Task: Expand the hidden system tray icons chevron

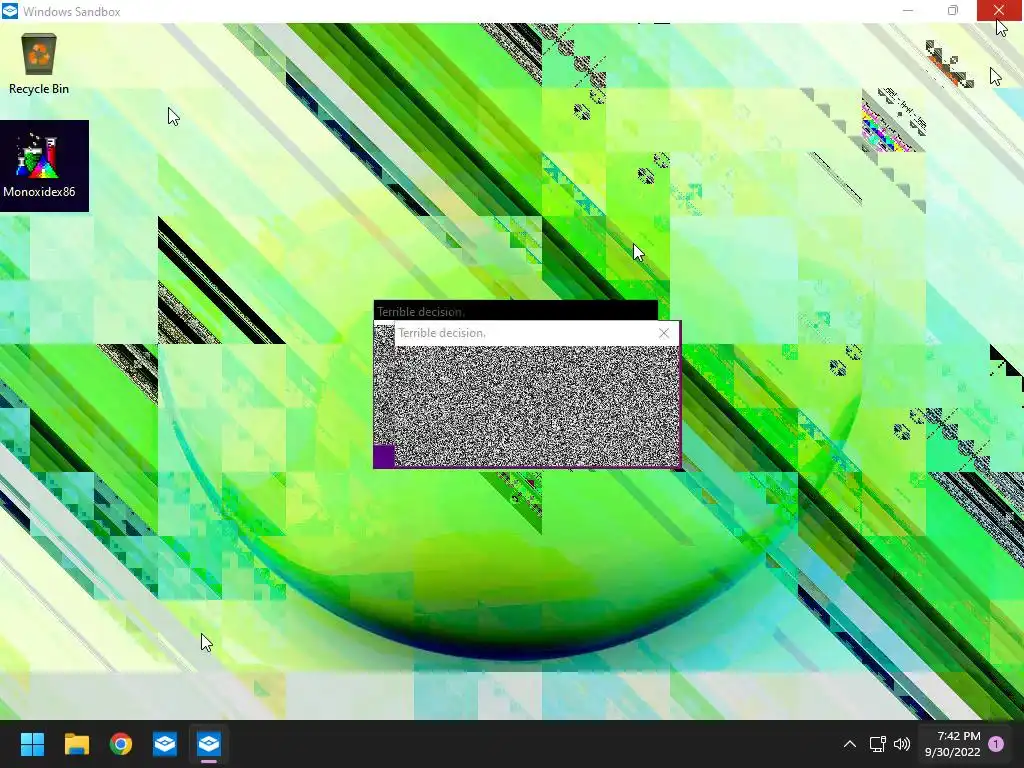Action: click(x=850, y=744)
